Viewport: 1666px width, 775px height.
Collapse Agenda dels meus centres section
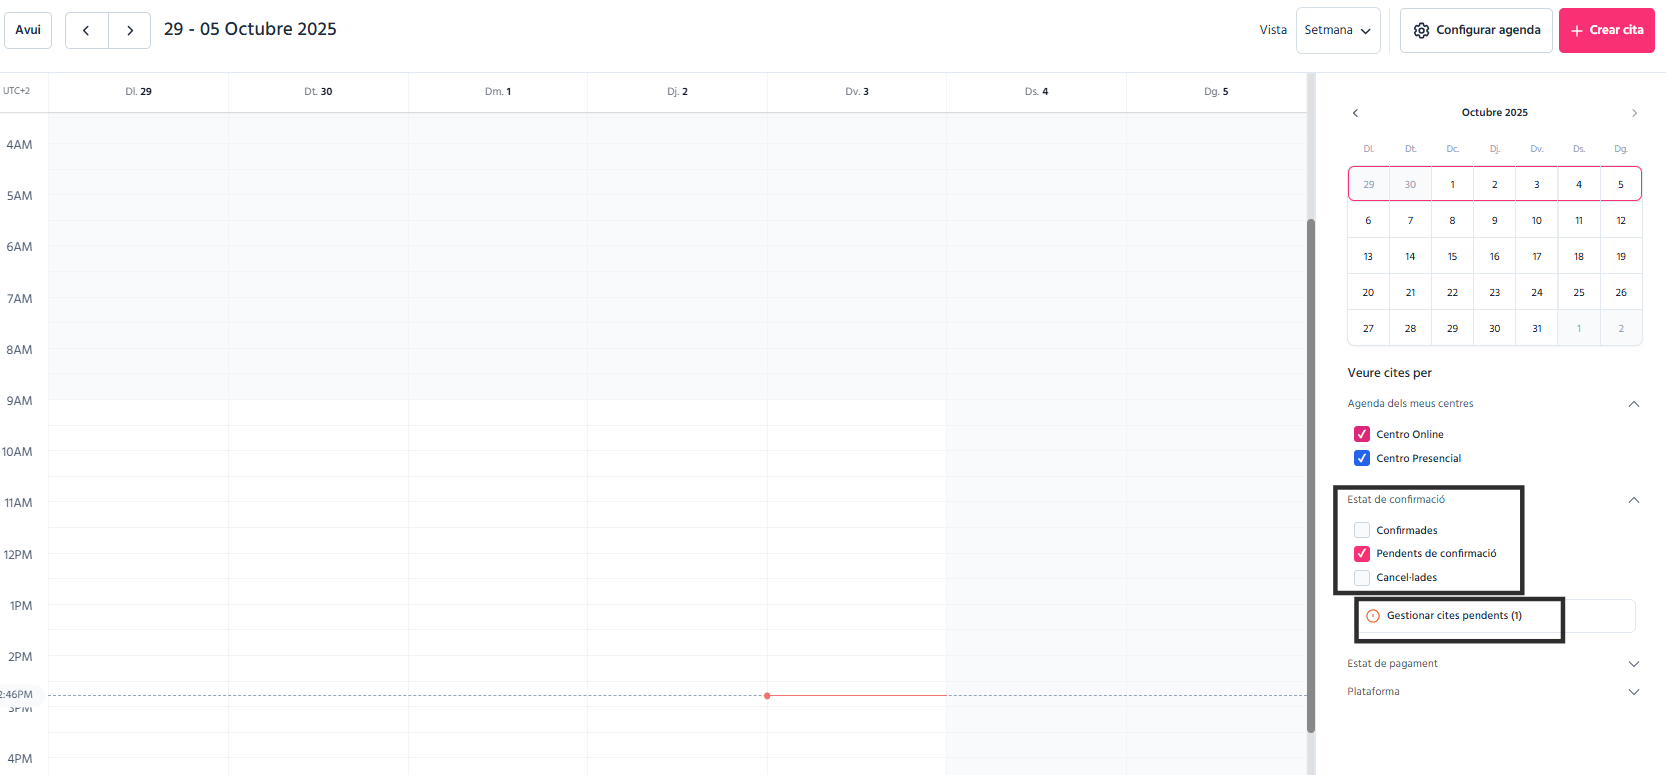pos(1634,404)
